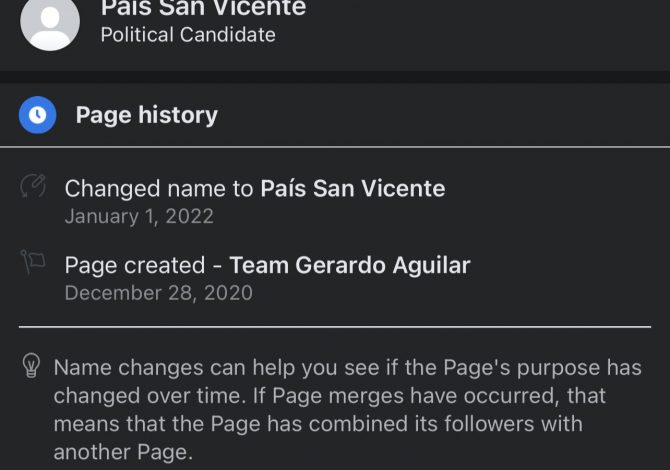670x470 pixels.
Task: Open the País San Vicente page title
Action: point(203,7)
